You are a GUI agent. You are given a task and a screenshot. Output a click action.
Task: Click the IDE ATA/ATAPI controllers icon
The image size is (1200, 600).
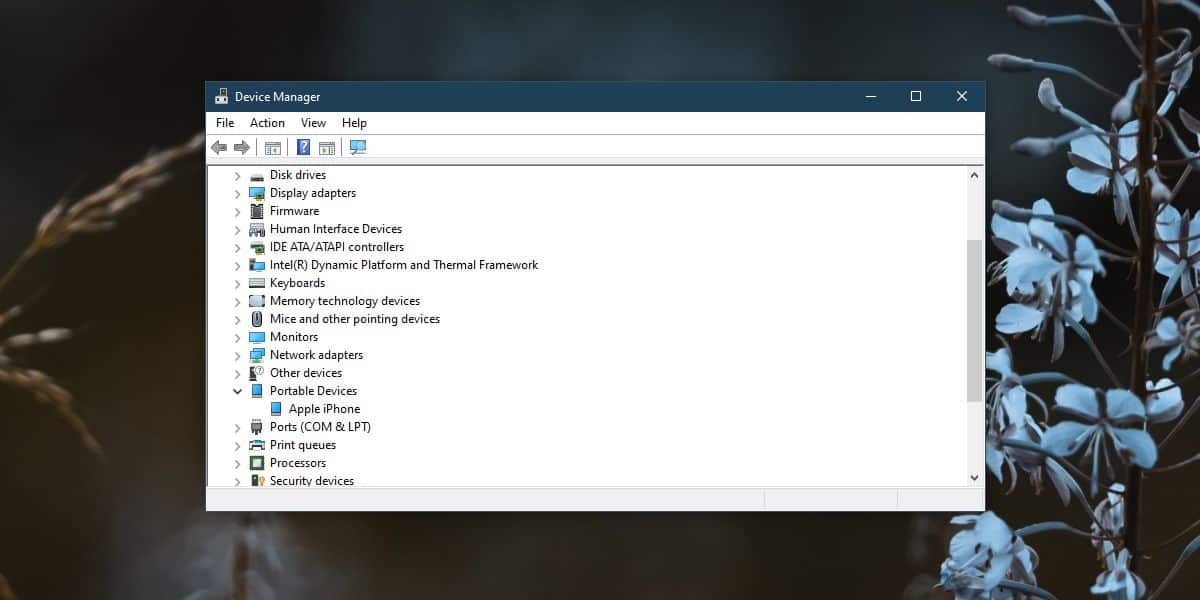click(x=257, y=247)
